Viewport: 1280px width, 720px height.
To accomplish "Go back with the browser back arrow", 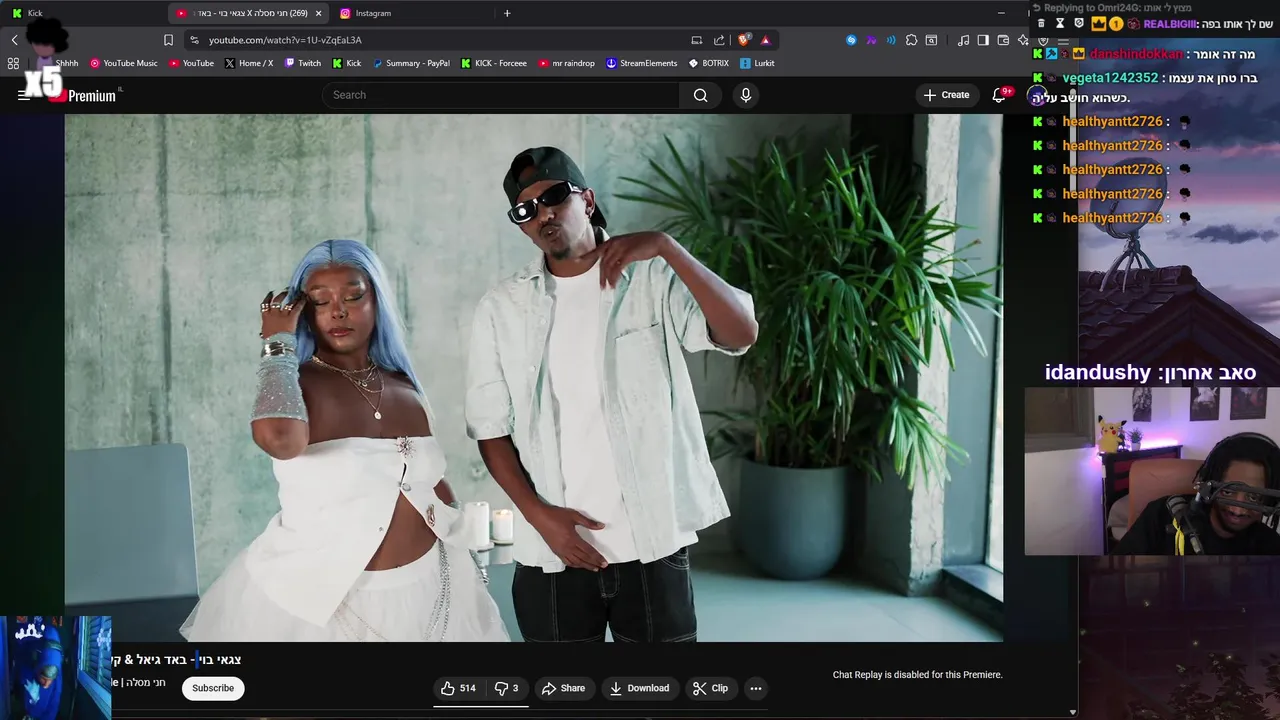I will (14, 40).
